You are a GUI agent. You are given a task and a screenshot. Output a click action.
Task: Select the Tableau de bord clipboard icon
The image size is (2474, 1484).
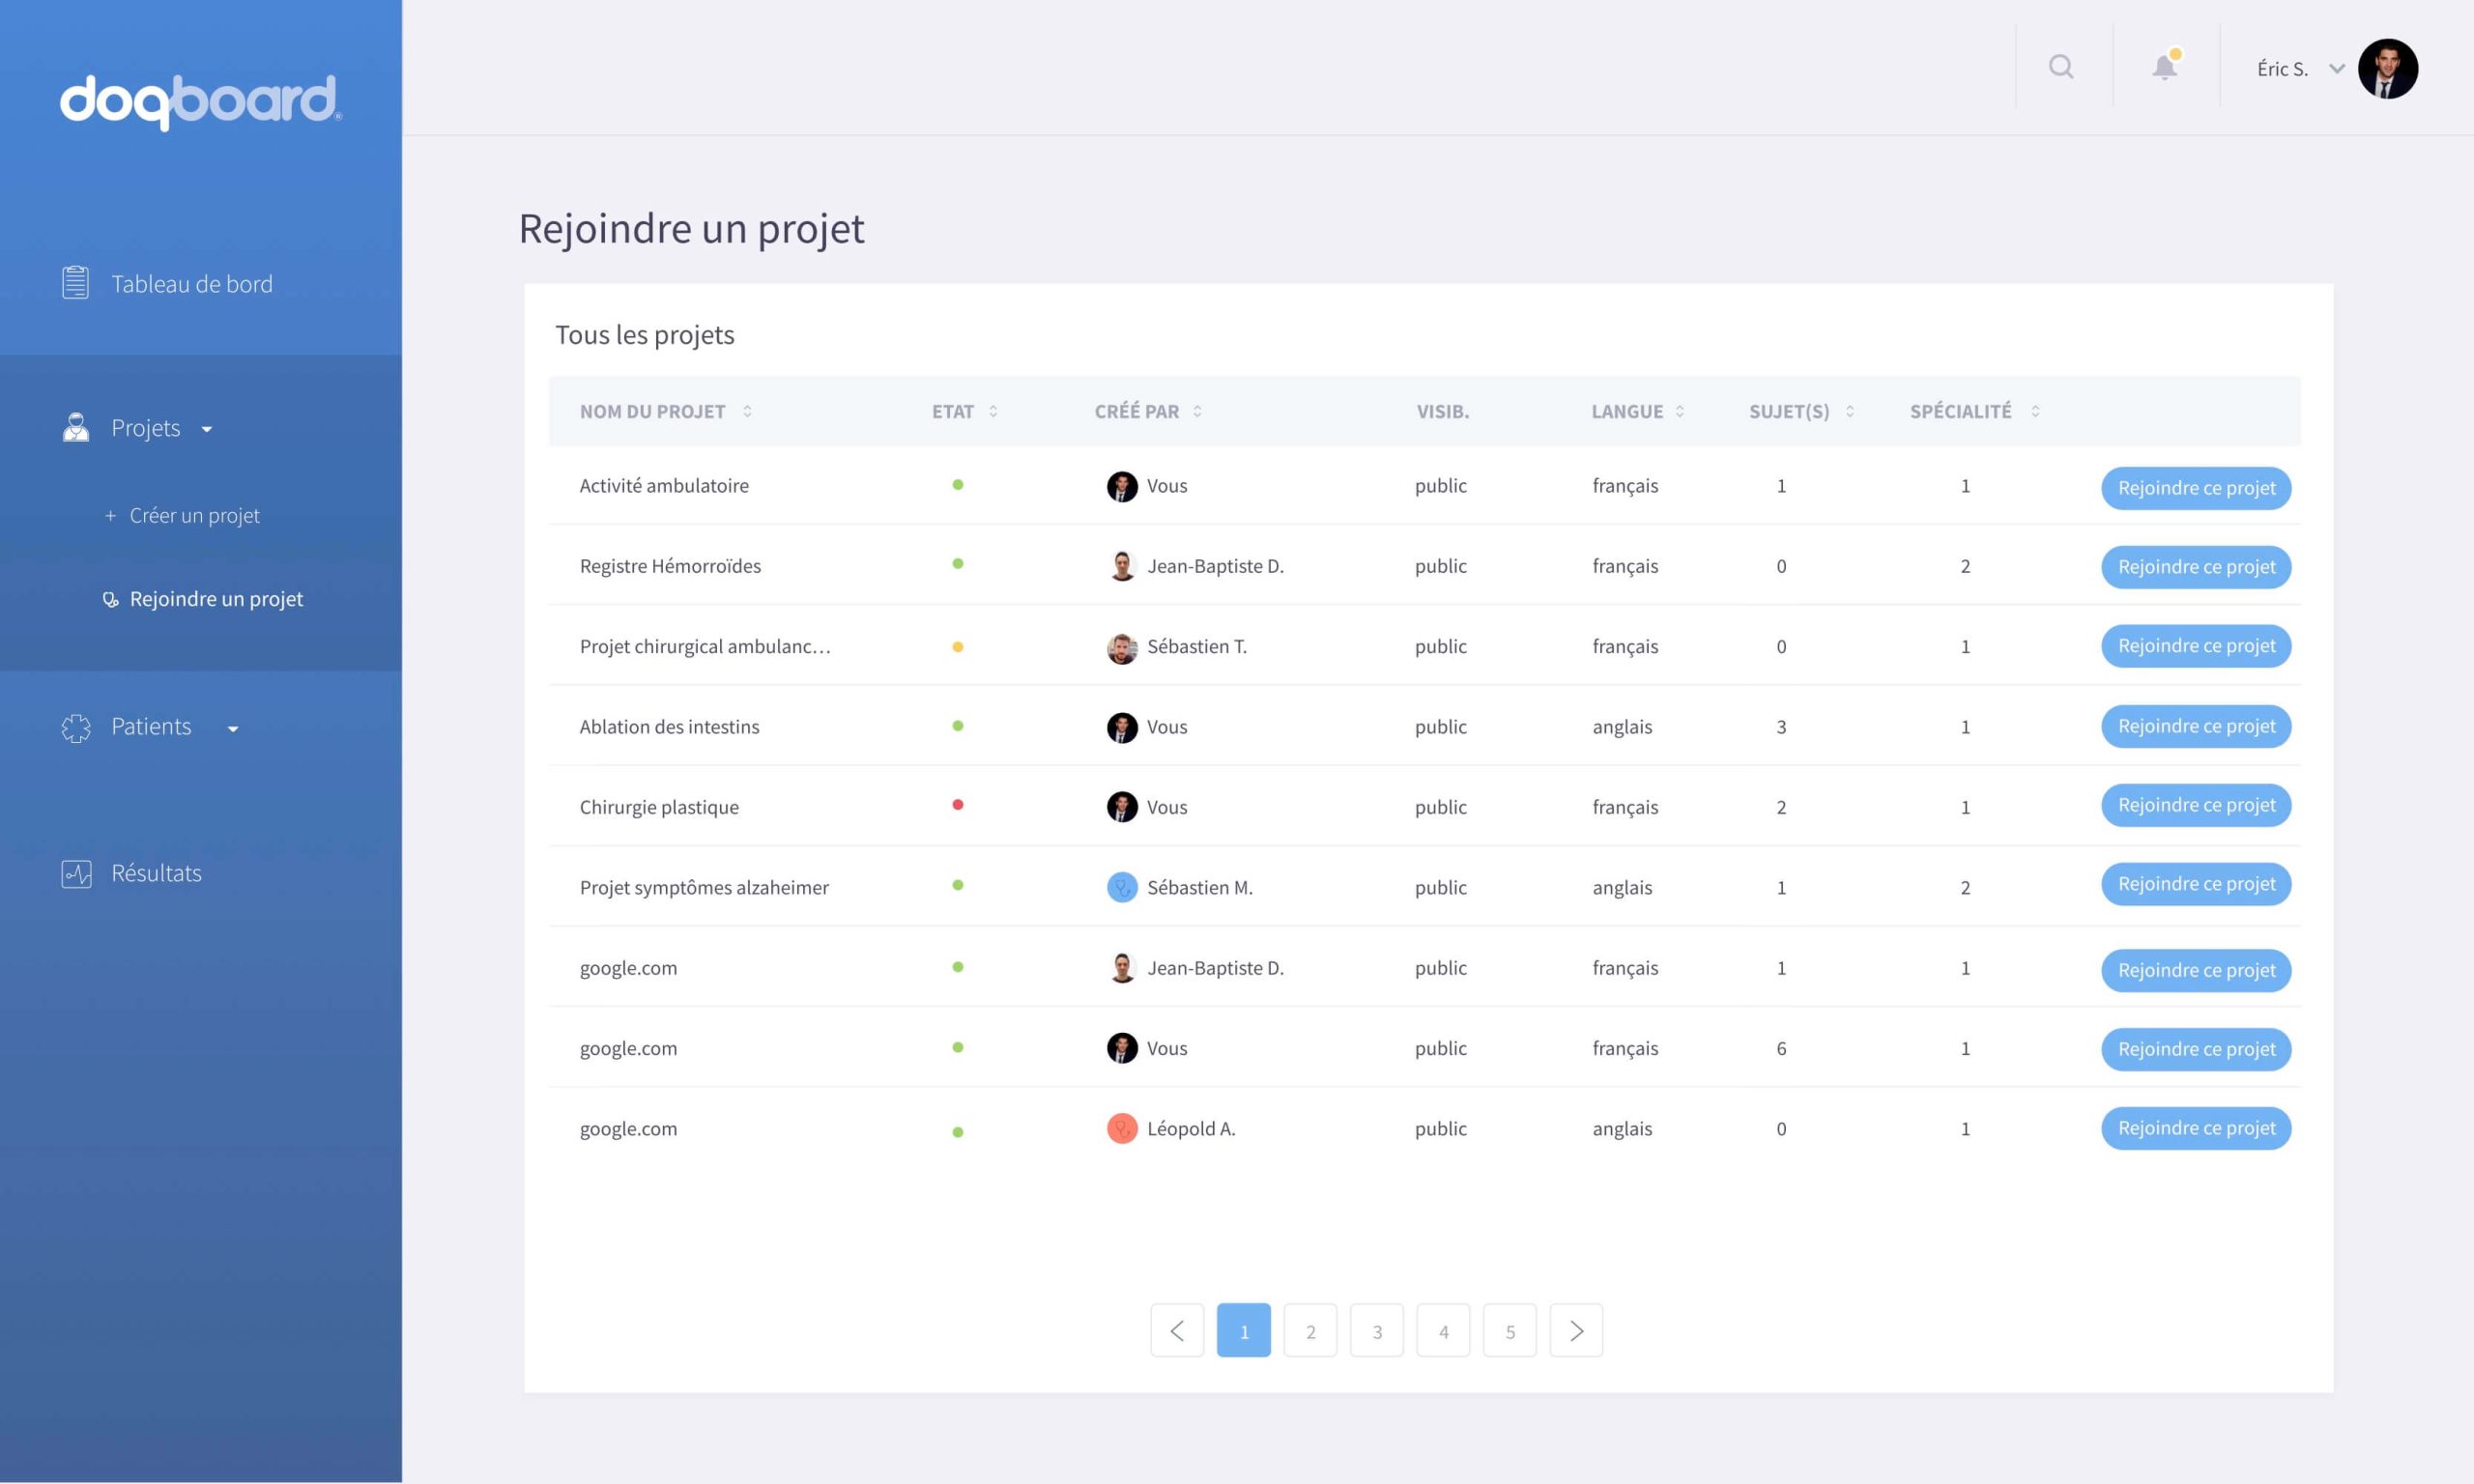click(x=74, y=283)
